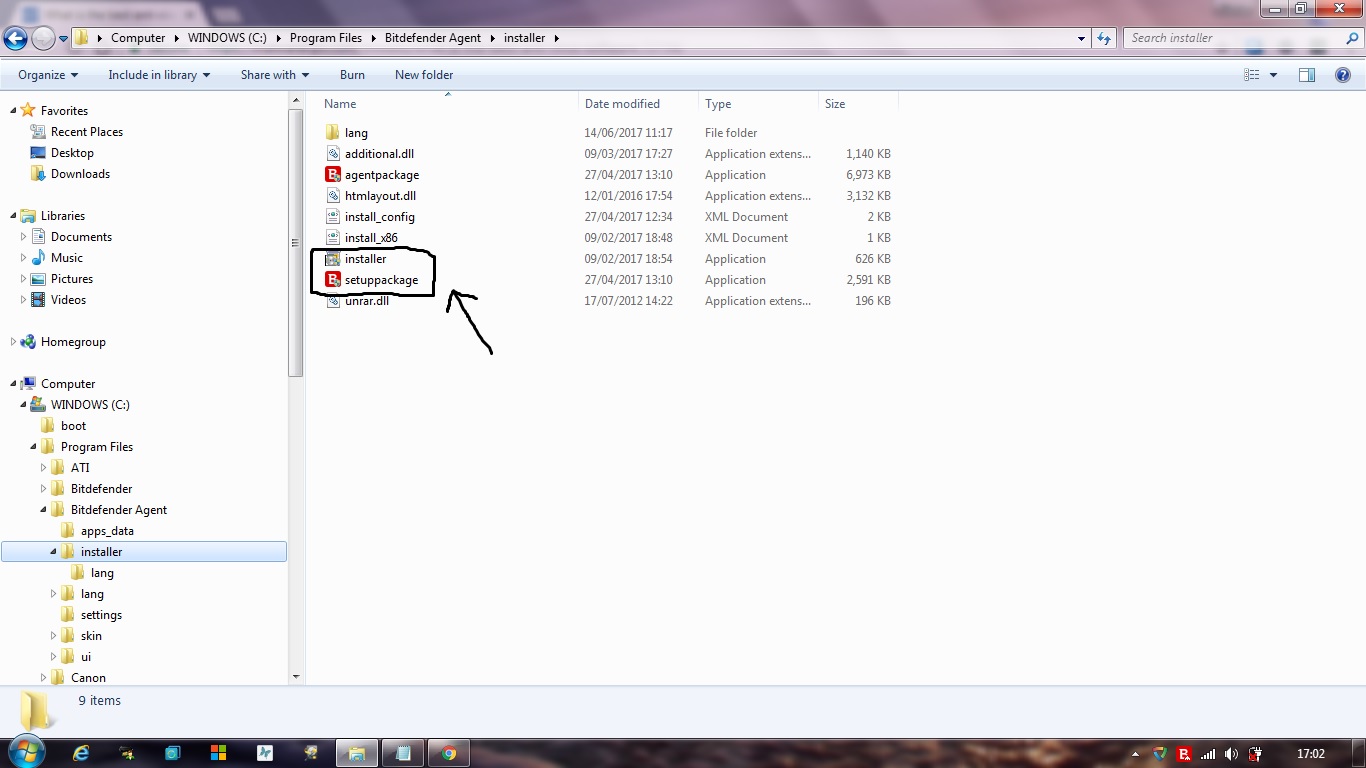
Task: Expand the Documents library node
Action: tap(23, 237)
